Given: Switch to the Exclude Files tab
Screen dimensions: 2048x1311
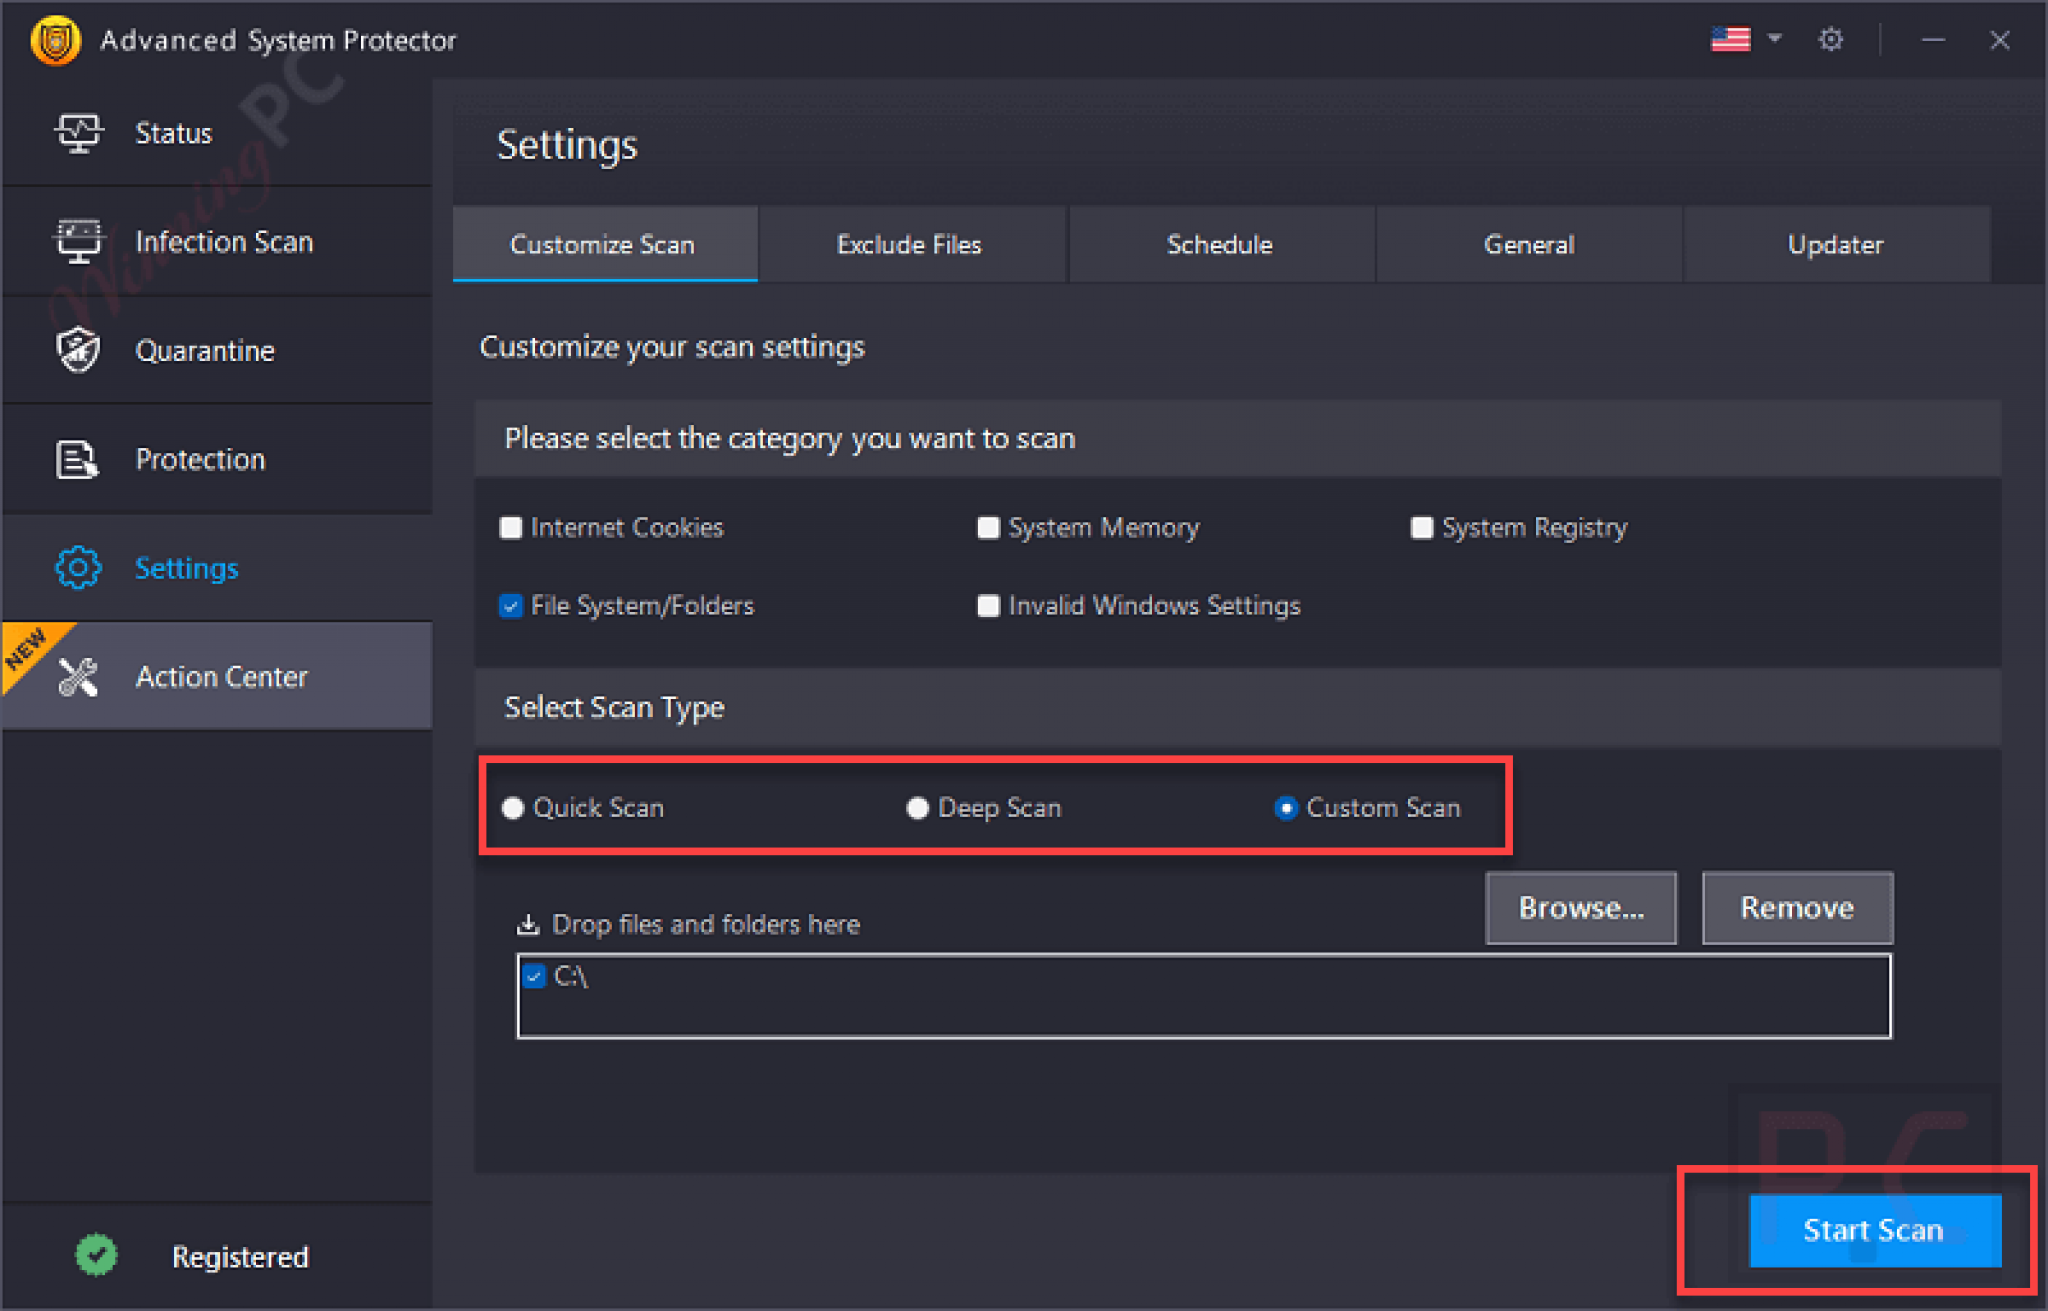Looking at the screenshot, I should [911, 244].
